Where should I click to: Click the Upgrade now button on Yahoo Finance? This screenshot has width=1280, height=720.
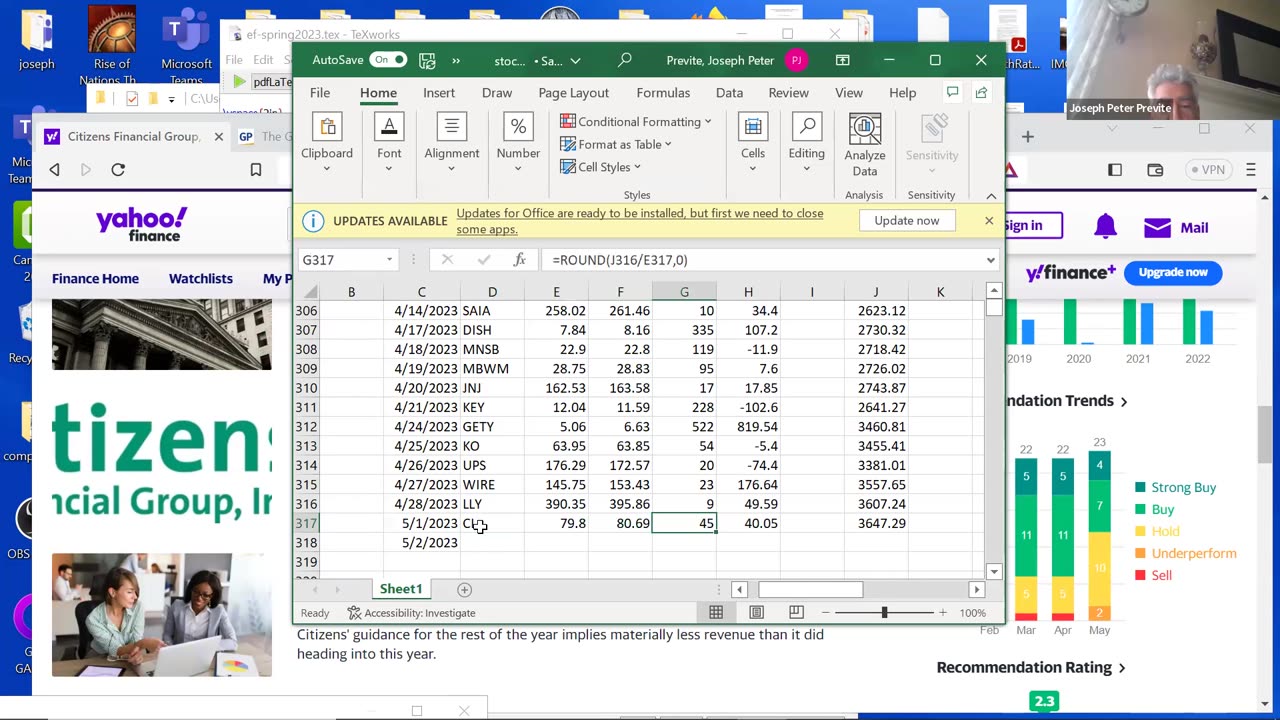(x=1173, y=272)
